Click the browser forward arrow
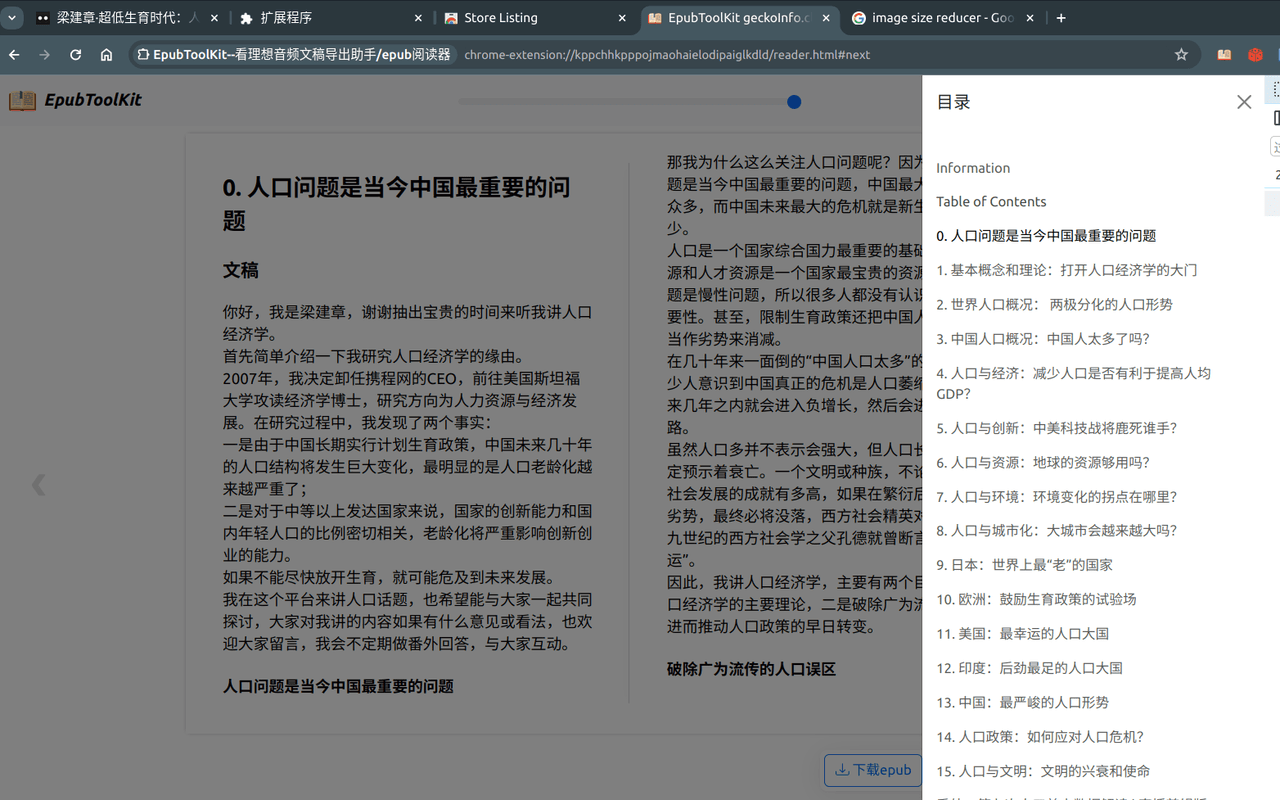 [43, 55]
